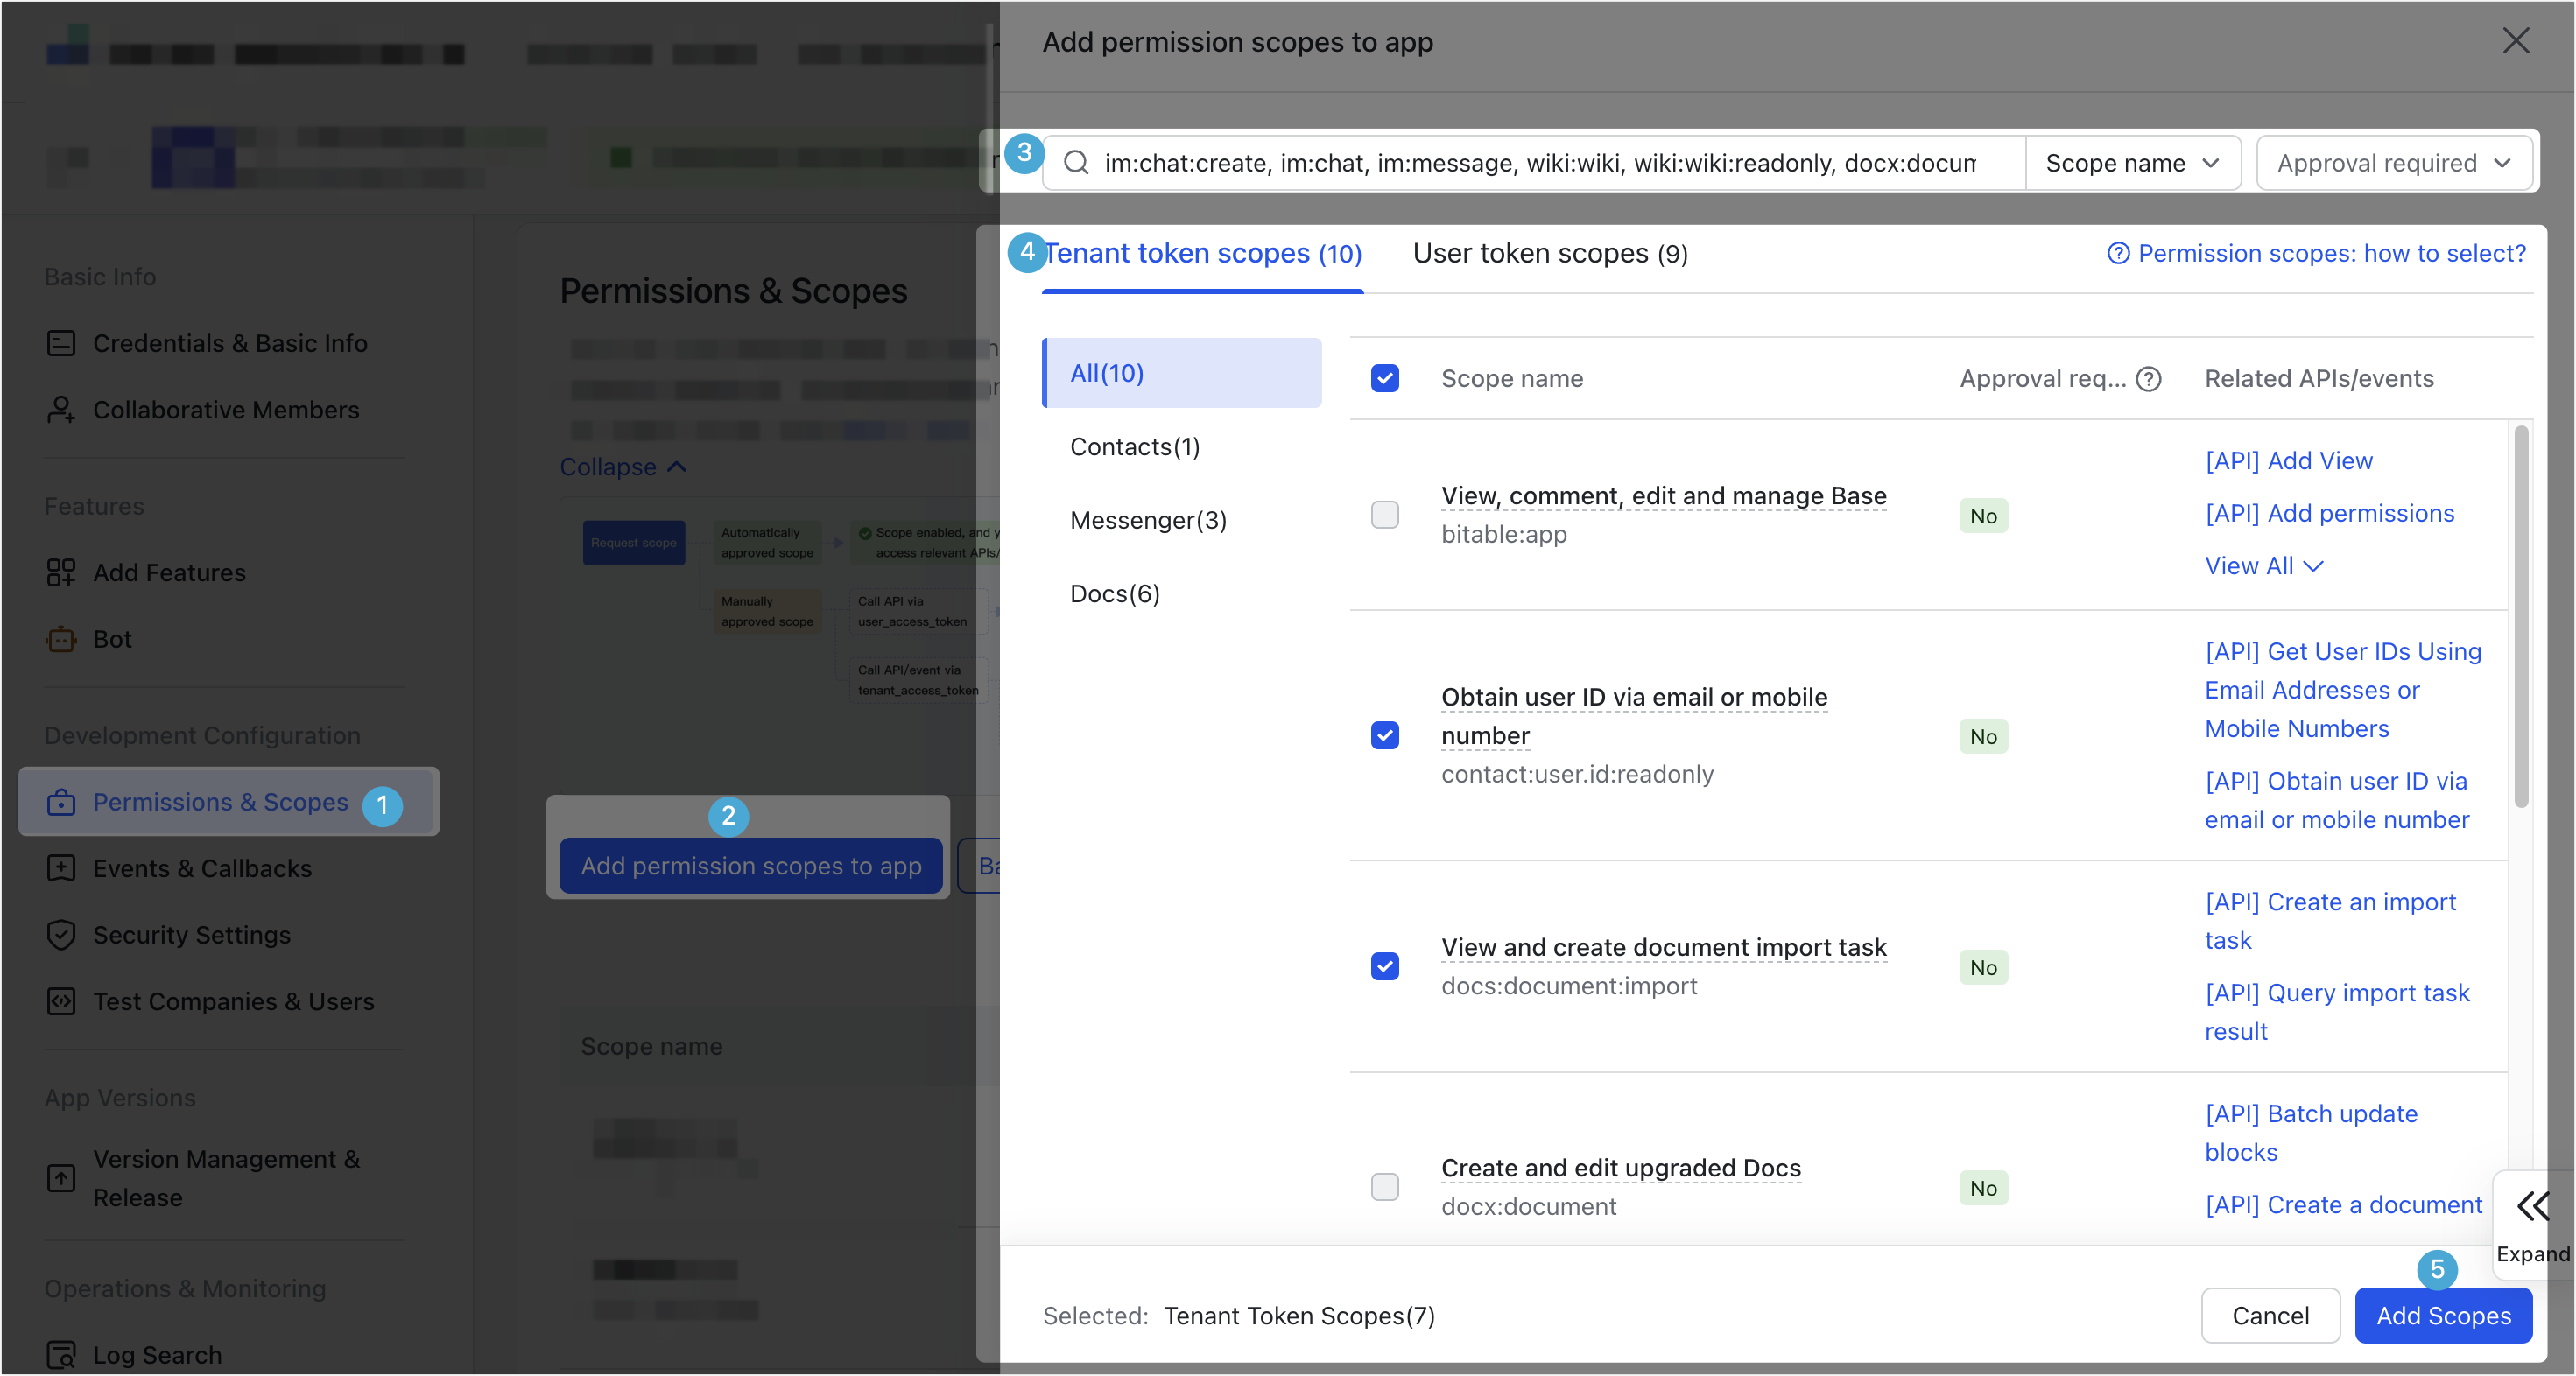Click the Bot robot icon
The image size is (2576, 1376).
(61, 639)
